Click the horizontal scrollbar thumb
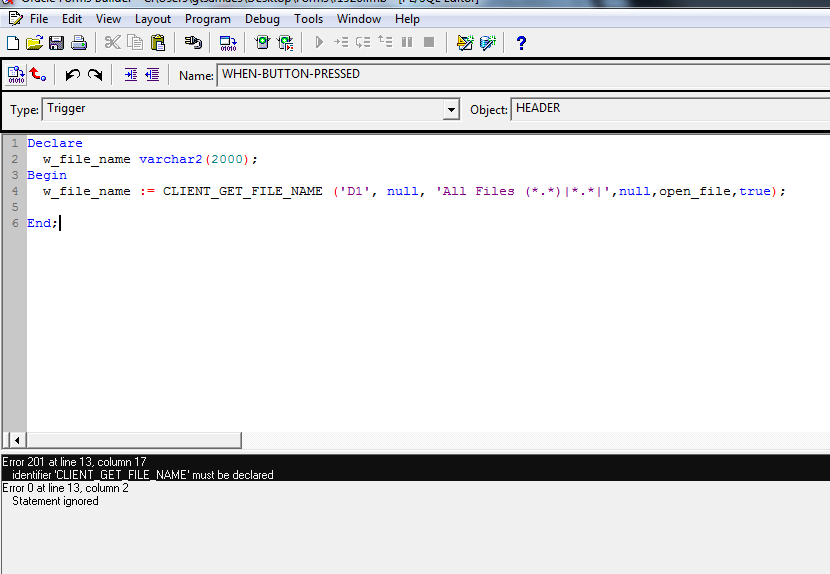The width and height of the screenshot is (830, 574). (x=134, y=440)
